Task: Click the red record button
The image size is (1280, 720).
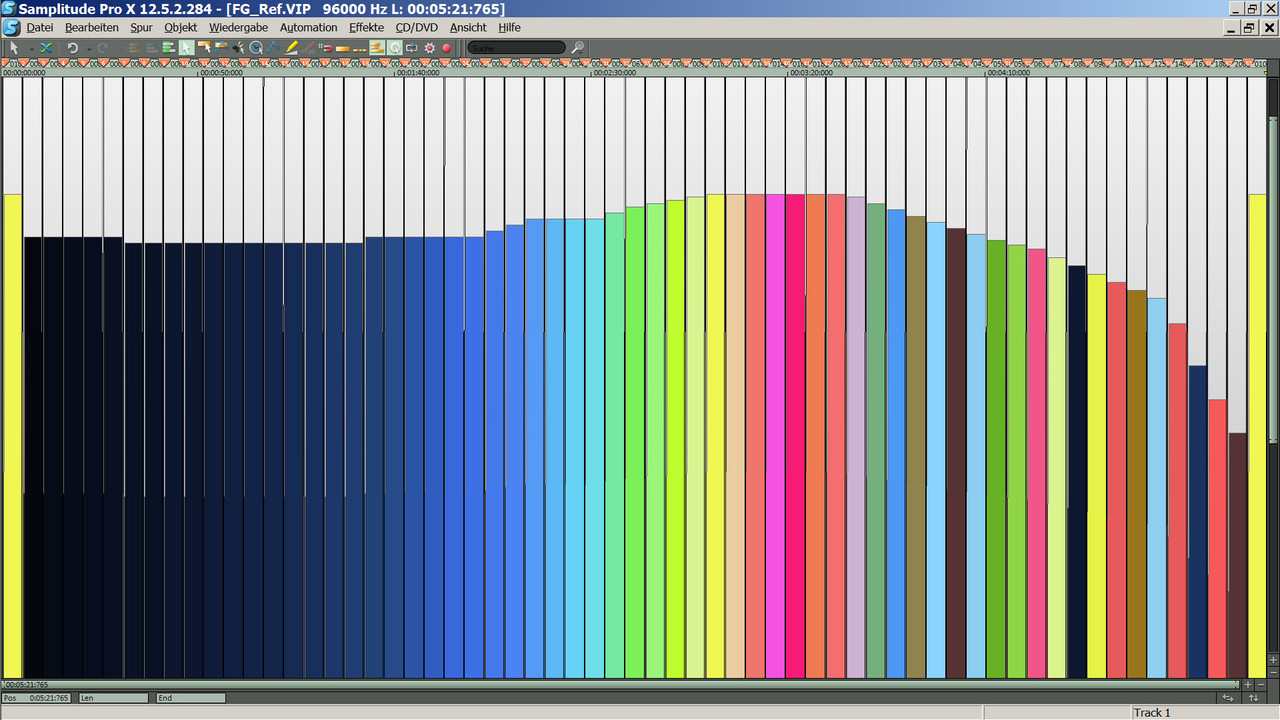Action: point(447,47)
